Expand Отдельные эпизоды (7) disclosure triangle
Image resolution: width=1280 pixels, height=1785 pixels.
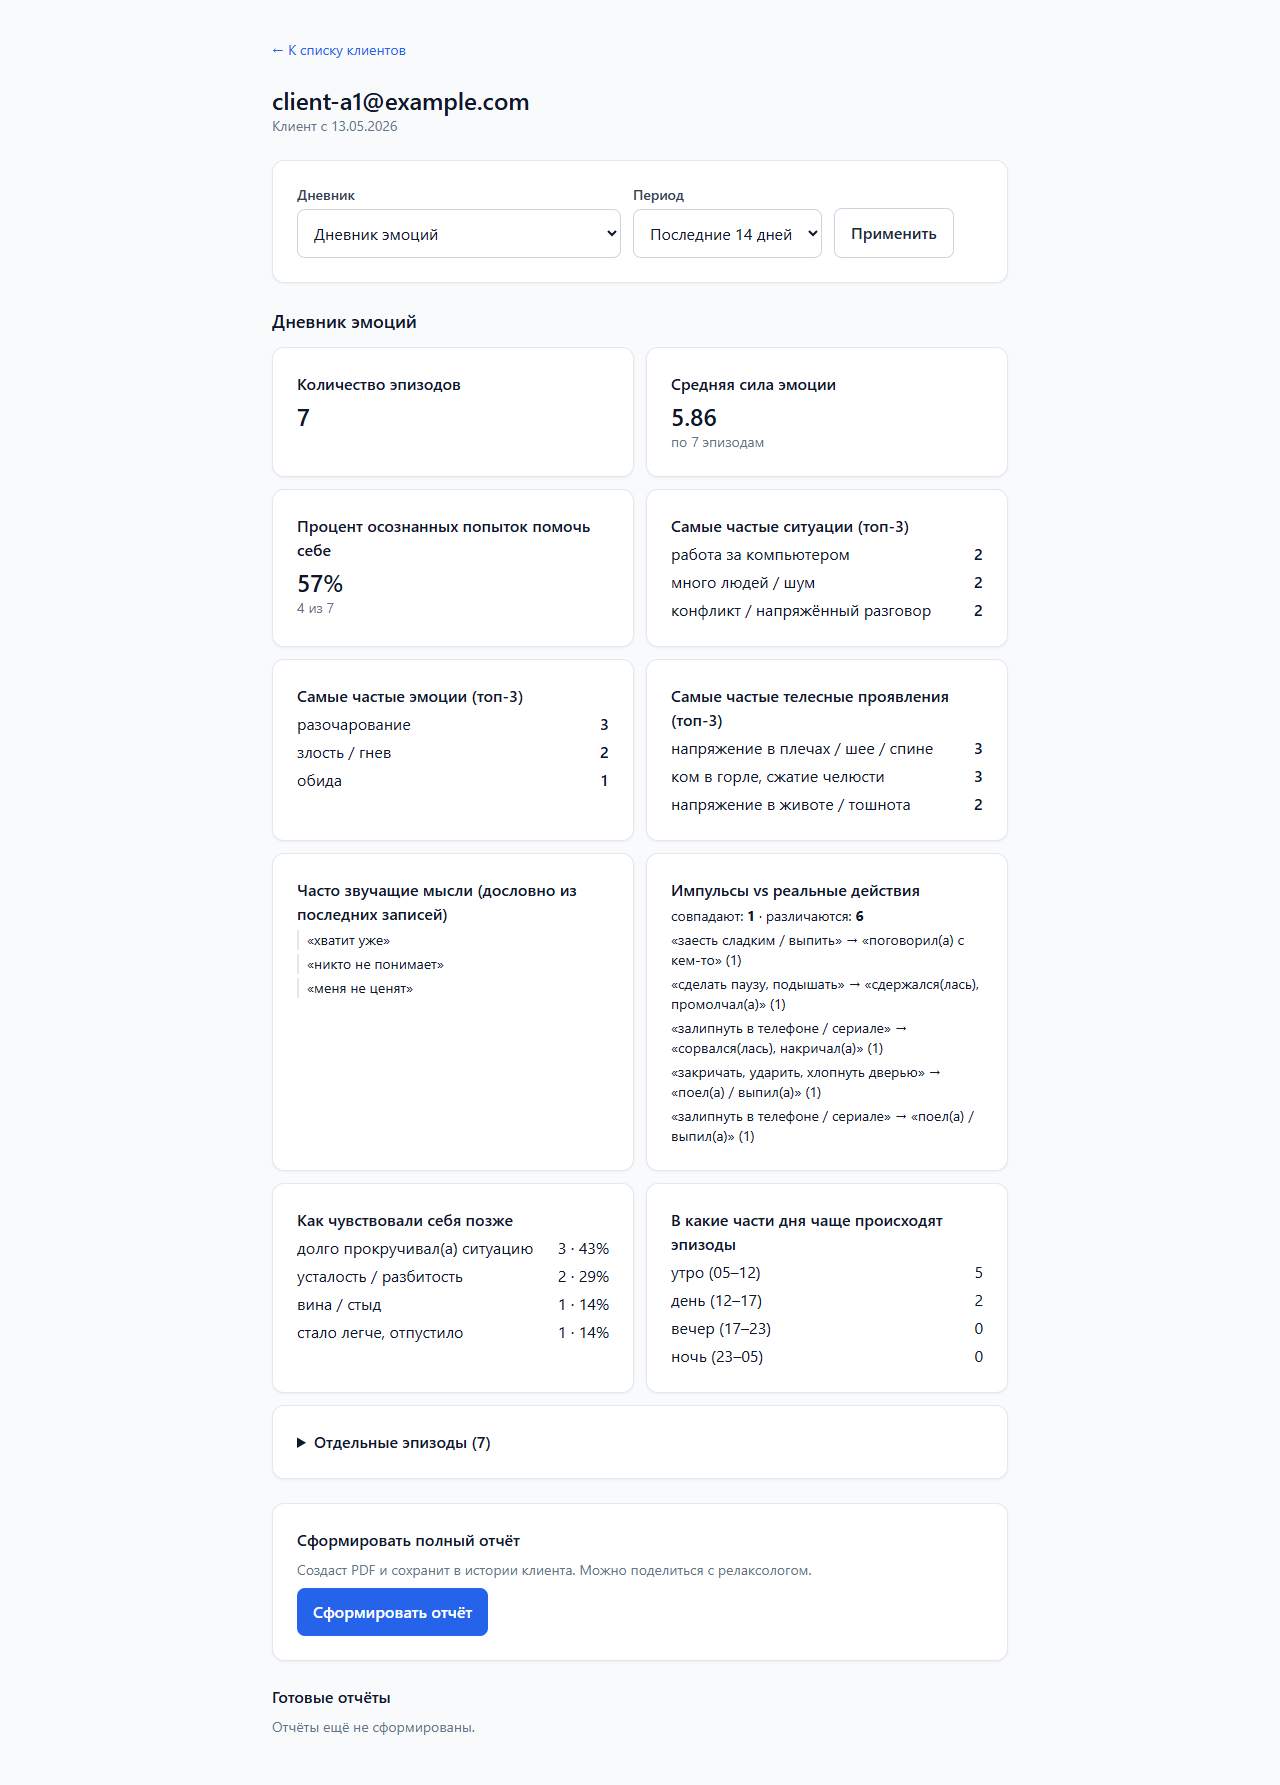click(301, 1443)
